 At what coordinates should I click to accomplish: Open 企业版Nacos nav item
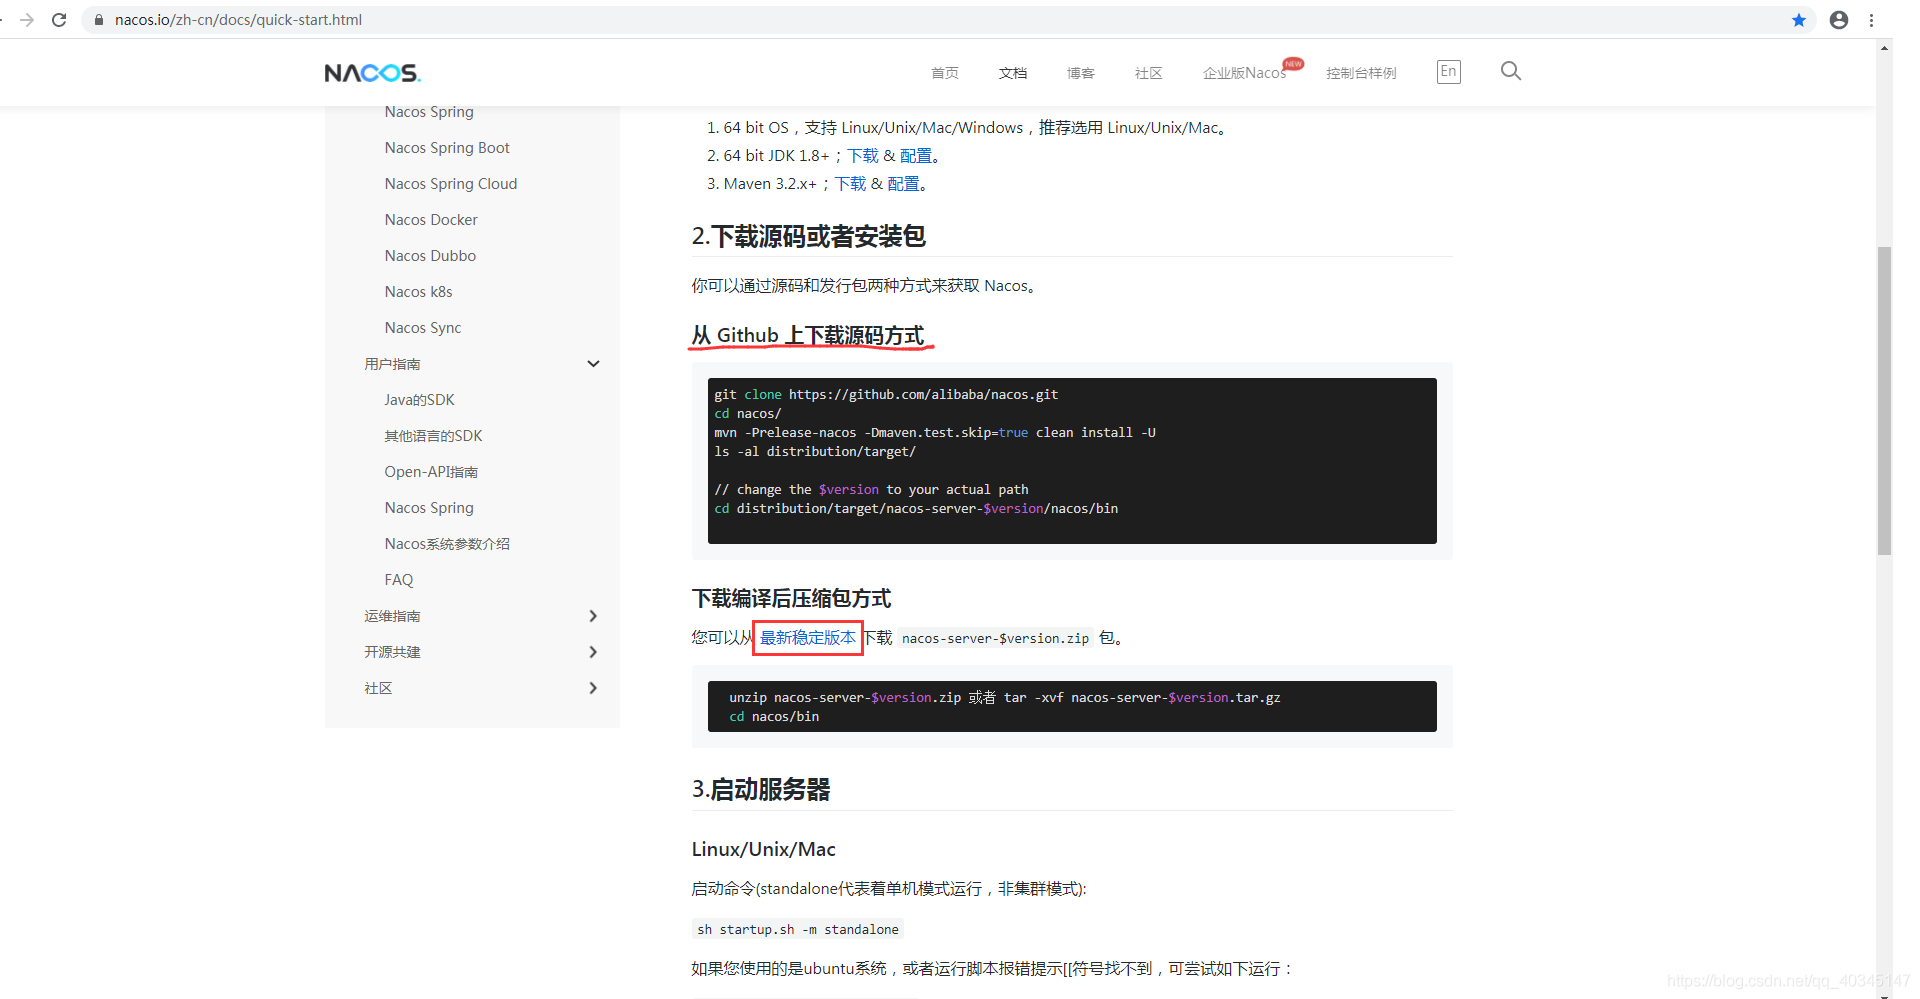pos(1244,73)
